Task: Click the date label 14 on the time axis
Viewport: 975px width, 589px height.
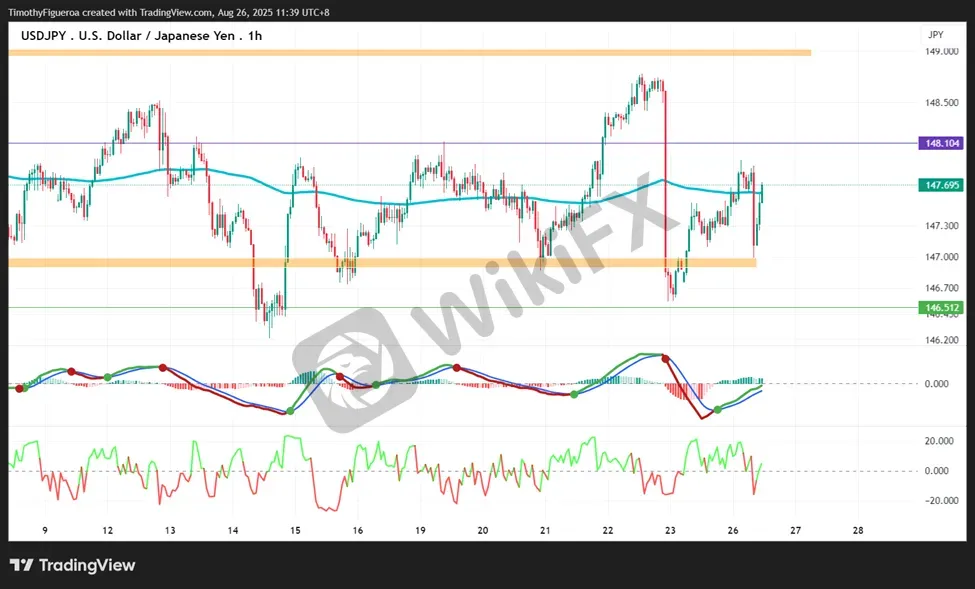Action: (233, 531)
